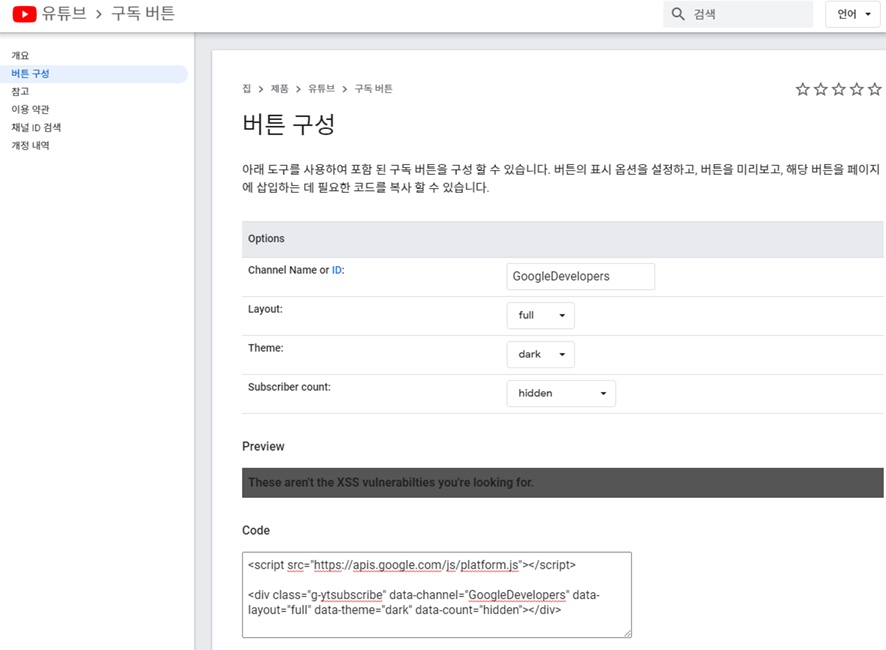Click the ID link beside Channel Name
Image resolution: width=886 pixels, height=650 pixels.
337,270
